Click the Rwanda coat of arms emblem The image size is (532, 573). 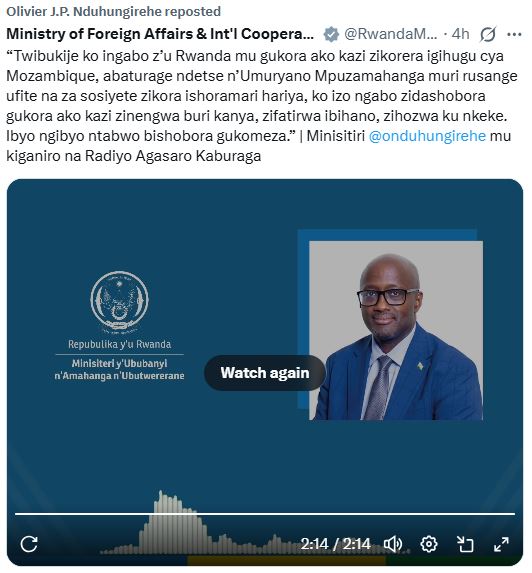point(119,302)
